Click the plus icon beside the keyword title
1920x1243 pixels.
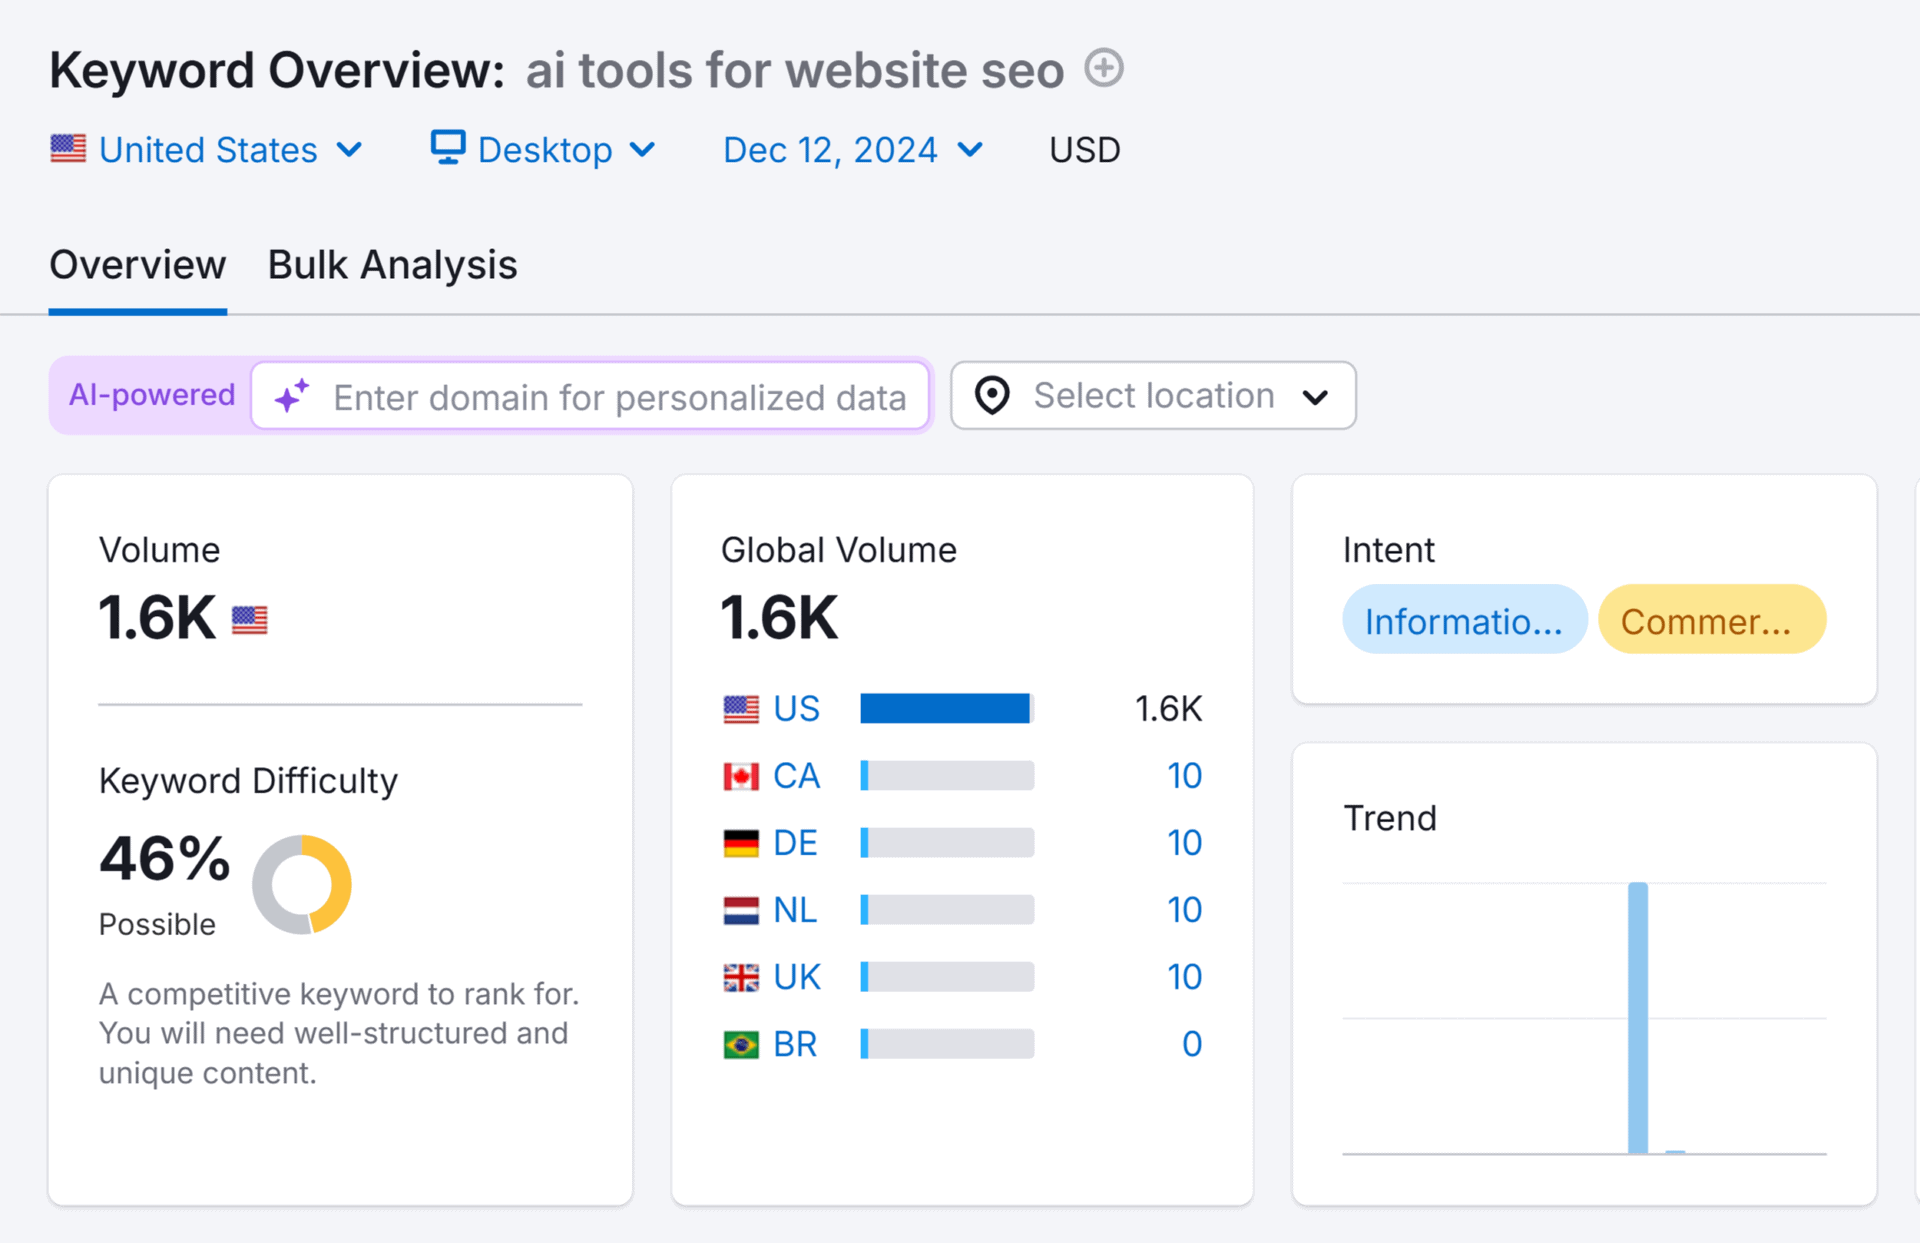(x=1103, y=69)
